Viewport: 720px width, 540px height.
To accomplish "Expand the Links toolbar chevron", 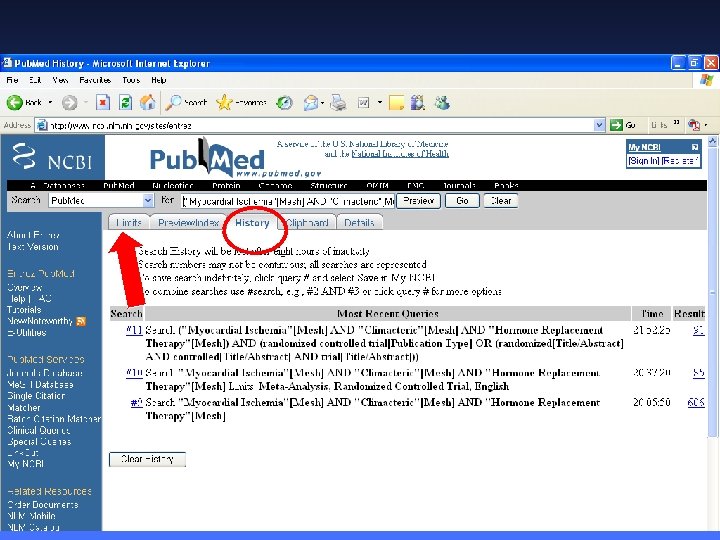I will (676, 123).
